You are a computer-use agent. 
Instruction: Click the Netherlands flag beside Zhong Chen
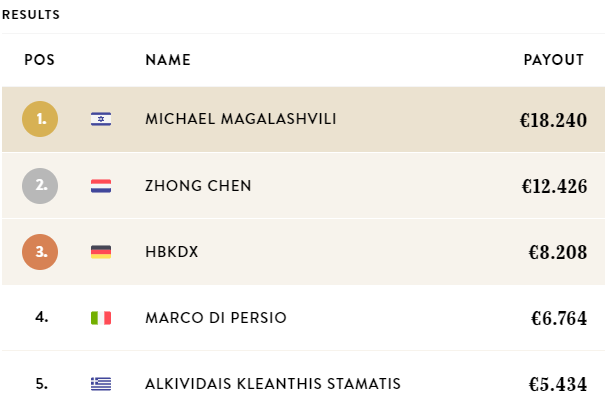coord(101,186)
